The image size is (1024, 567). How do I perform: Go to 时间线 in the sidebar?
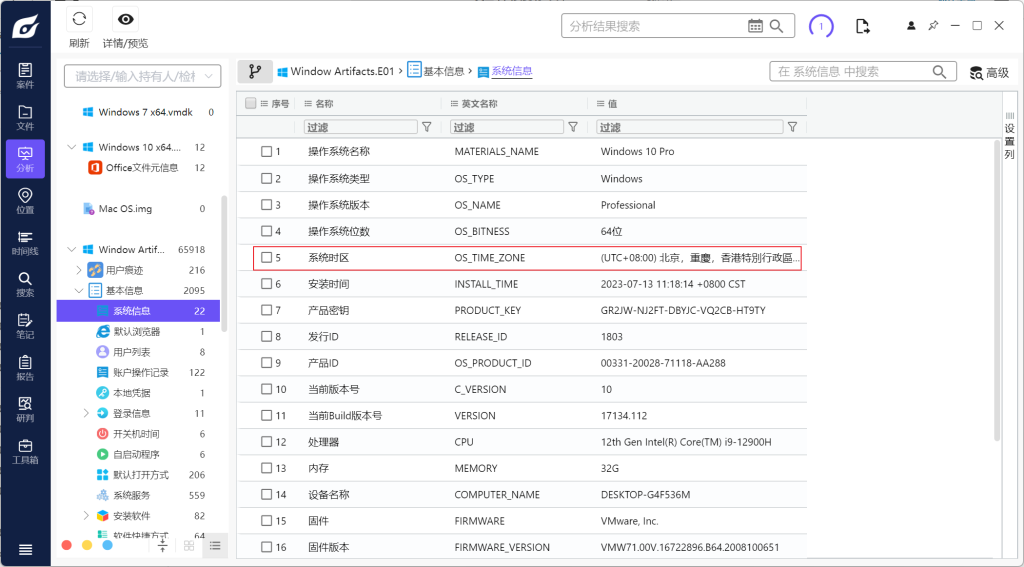(x=25, y=242)
